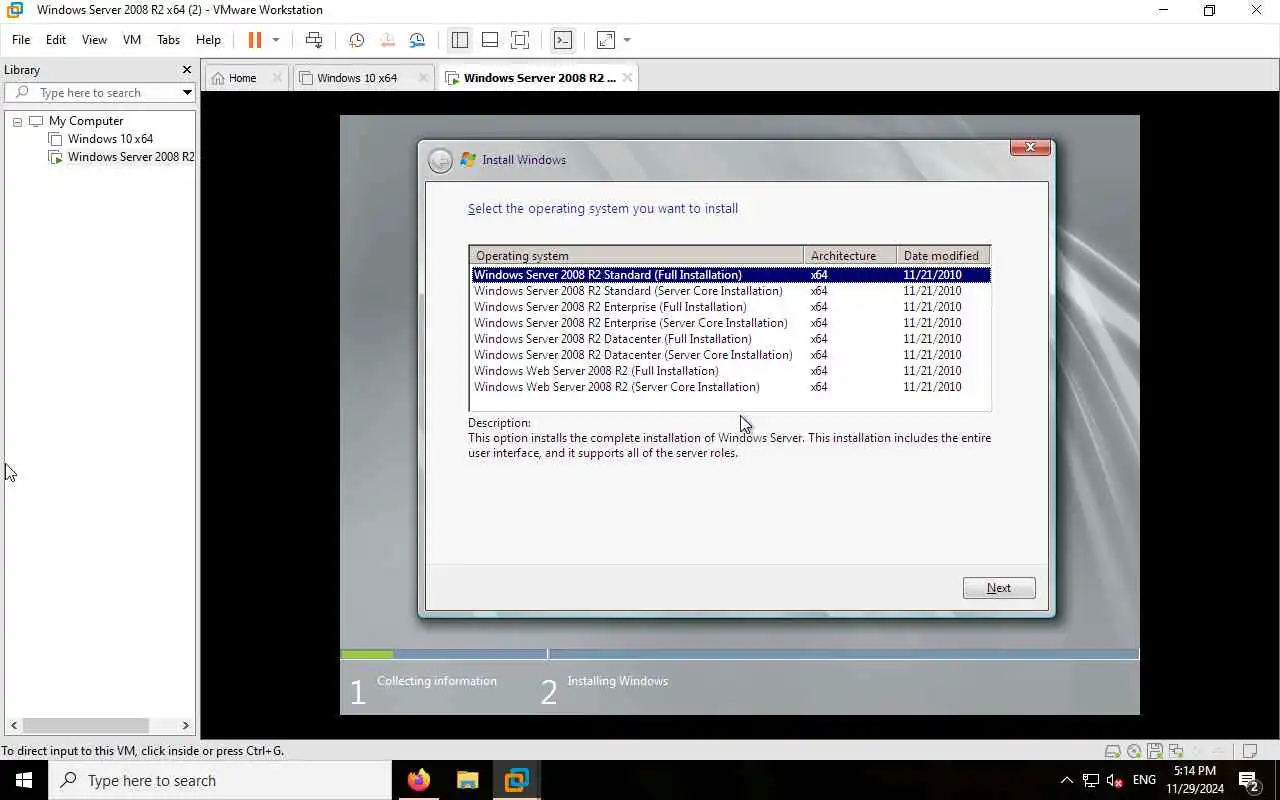
Task: Click the network adapter status icon
Action: coord(1176,751)
